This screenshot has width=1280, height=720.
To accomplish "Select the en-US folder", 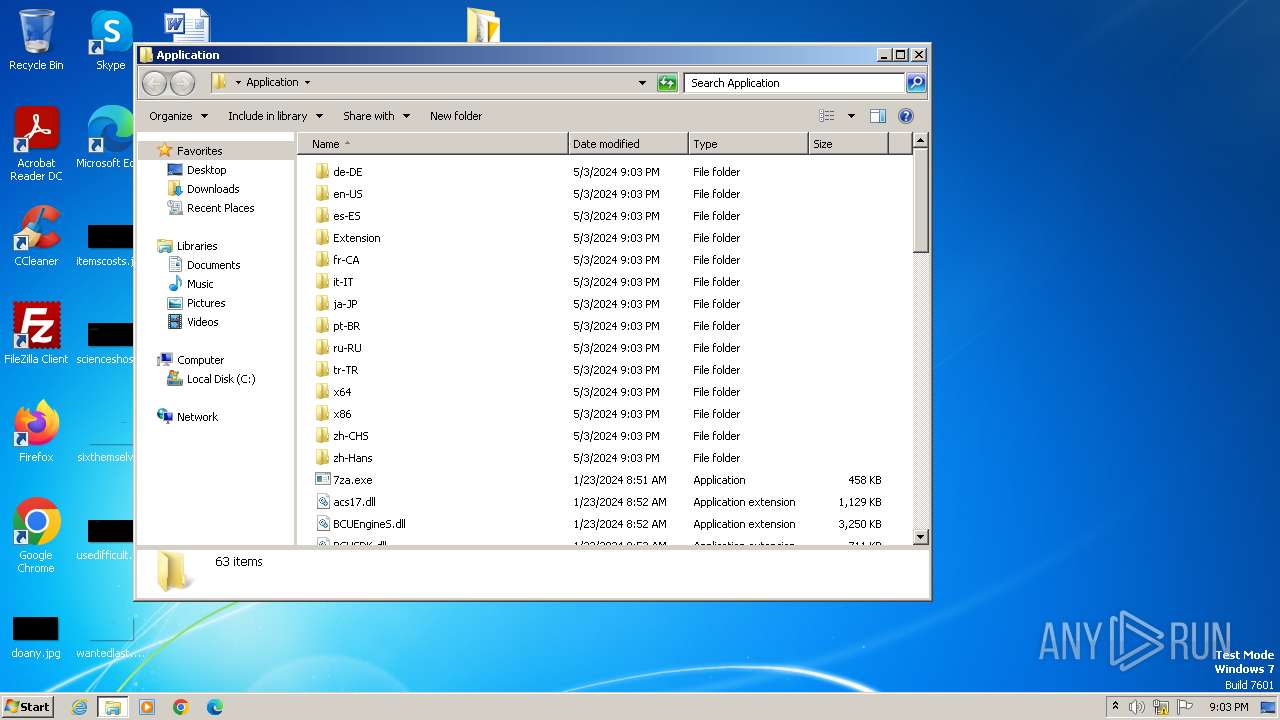I will tap(347, 194).
